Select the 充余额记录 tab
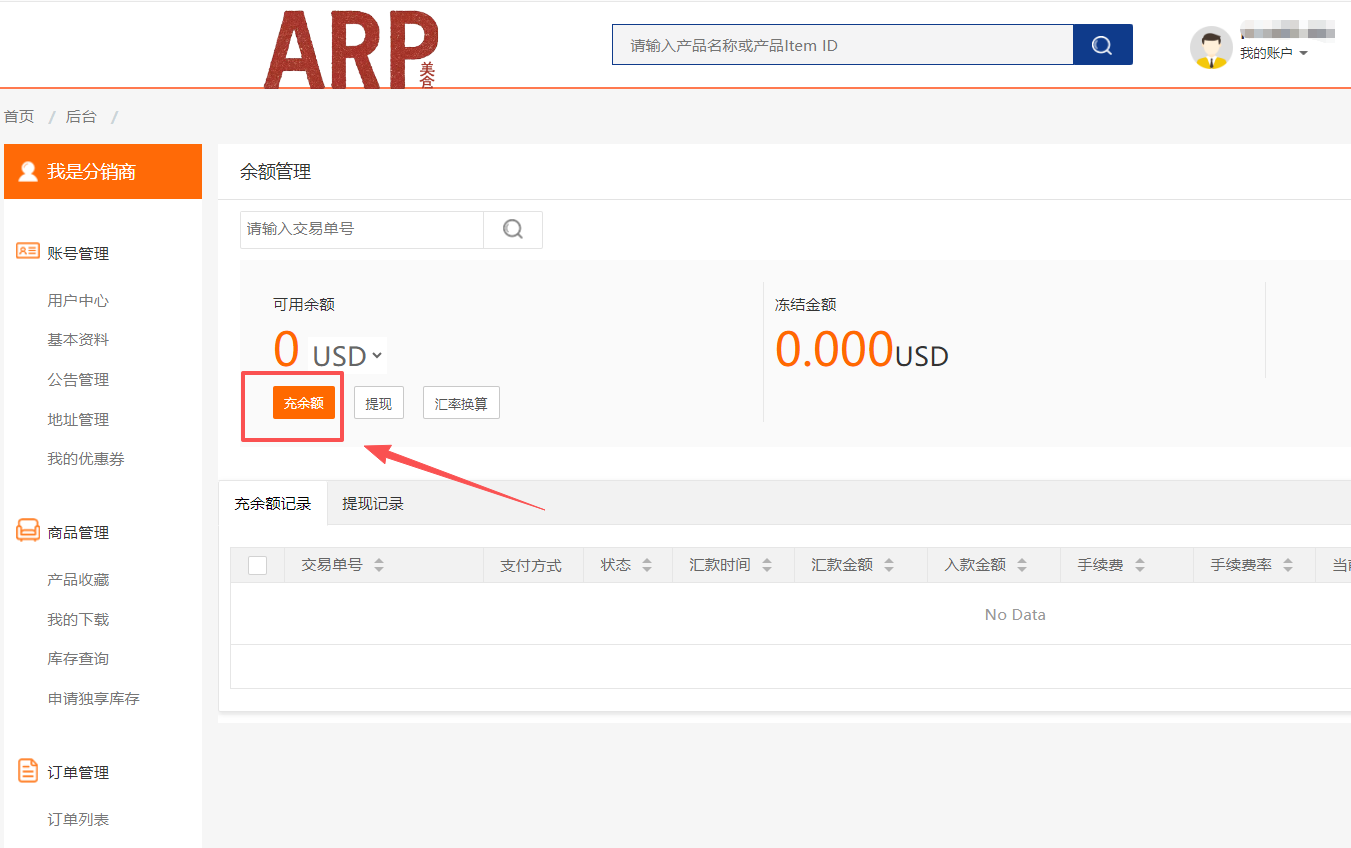Image resolution: width=1351 pixels, height=848 pixels. [x=273, y=504]
